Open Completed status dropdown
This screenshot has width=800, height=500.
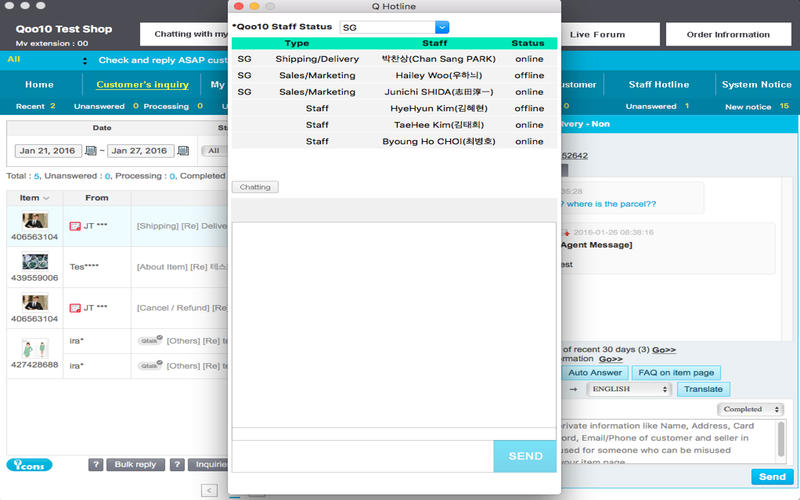click(x=750, y=409)
